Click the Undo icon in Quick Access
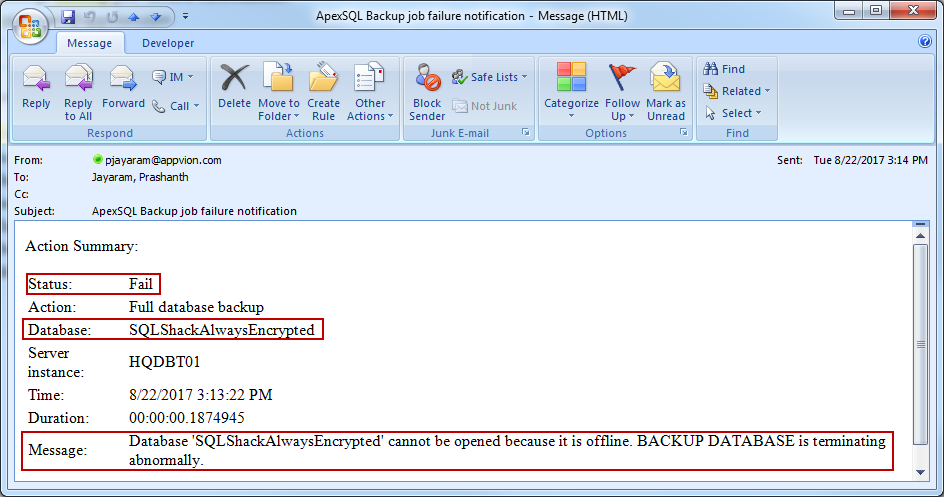Viewport: 944px width, 497px height. click(x=90, y=17)
